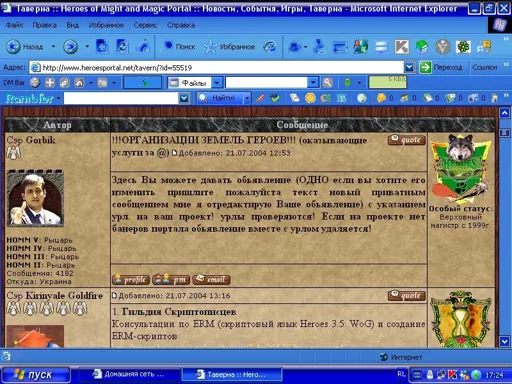The height and width of the screenshot is (384, 512).
Task: Open the Найти! button dropdown arrow
Action: 247,98
